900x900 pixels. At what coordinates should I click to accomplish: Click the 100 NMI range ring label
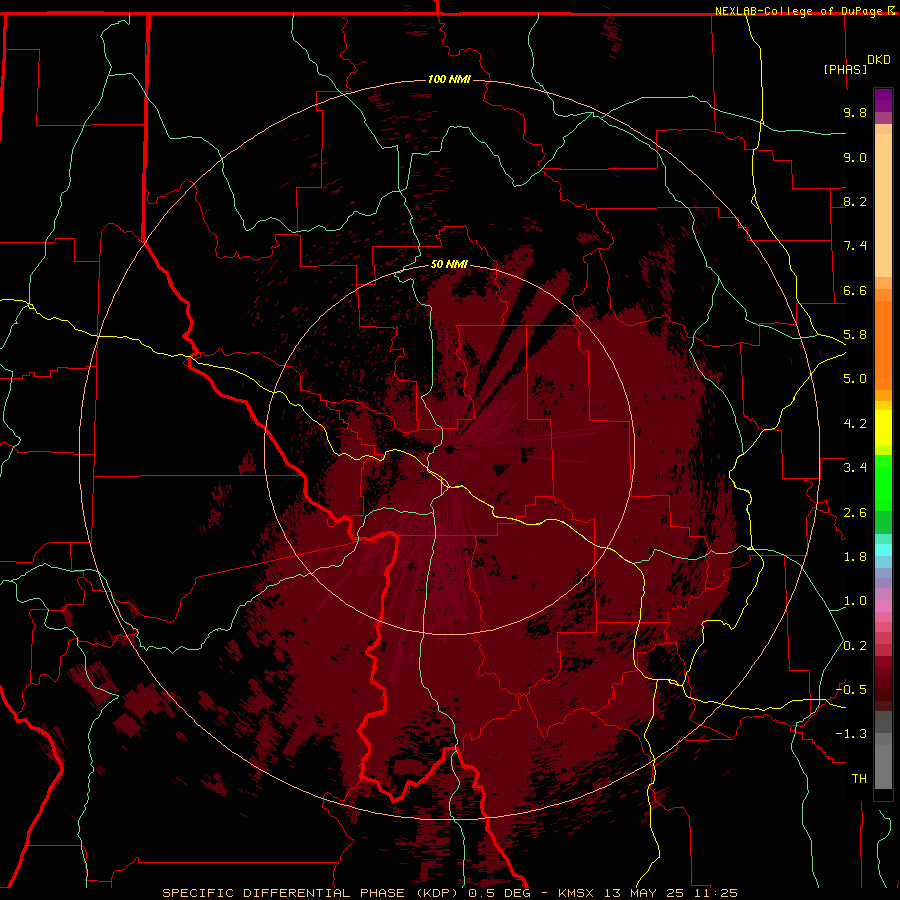449,79
